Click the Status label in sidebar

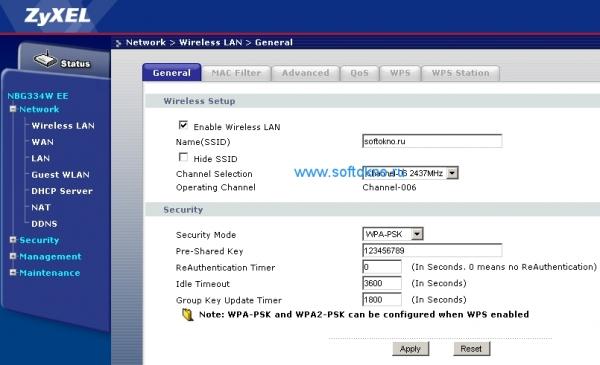(75, 64)
